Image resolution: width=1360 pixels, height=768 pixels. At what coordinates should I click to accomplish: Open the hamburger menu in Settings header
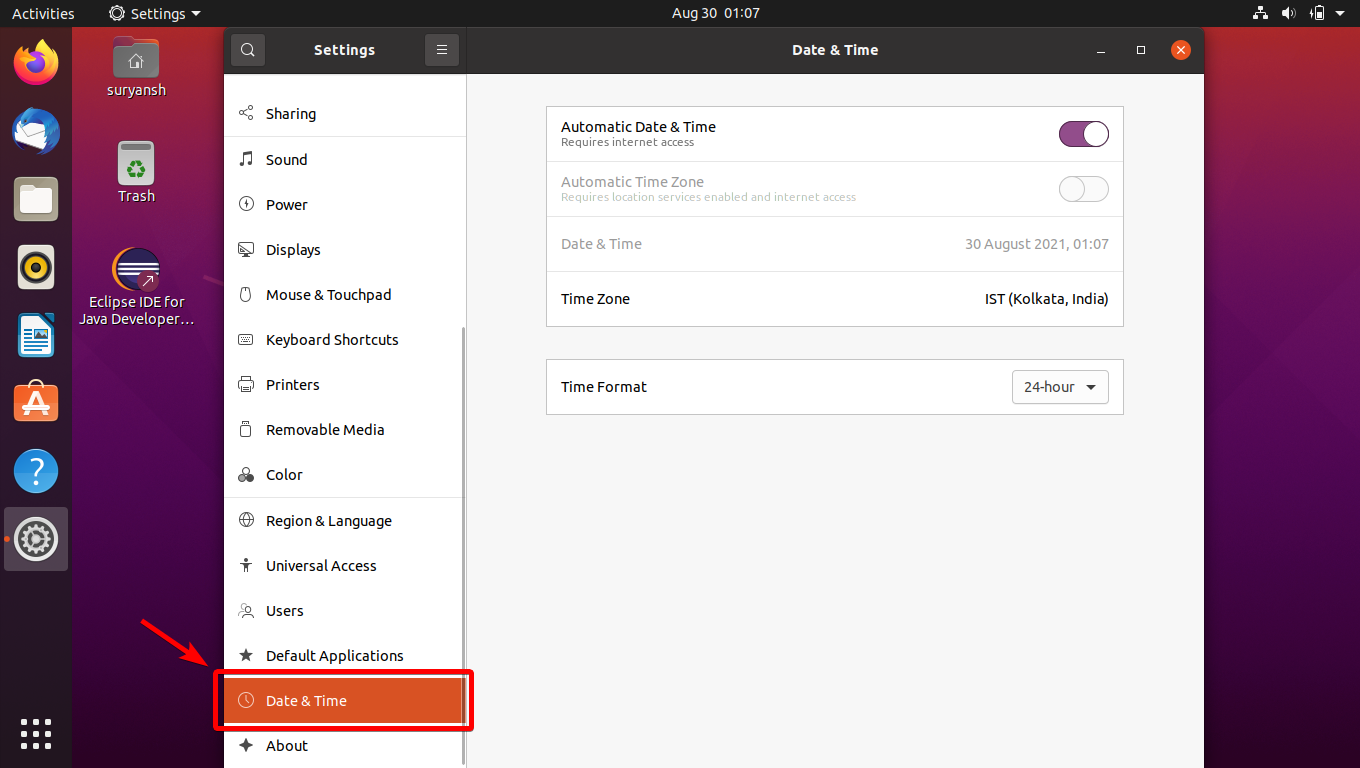441,49
